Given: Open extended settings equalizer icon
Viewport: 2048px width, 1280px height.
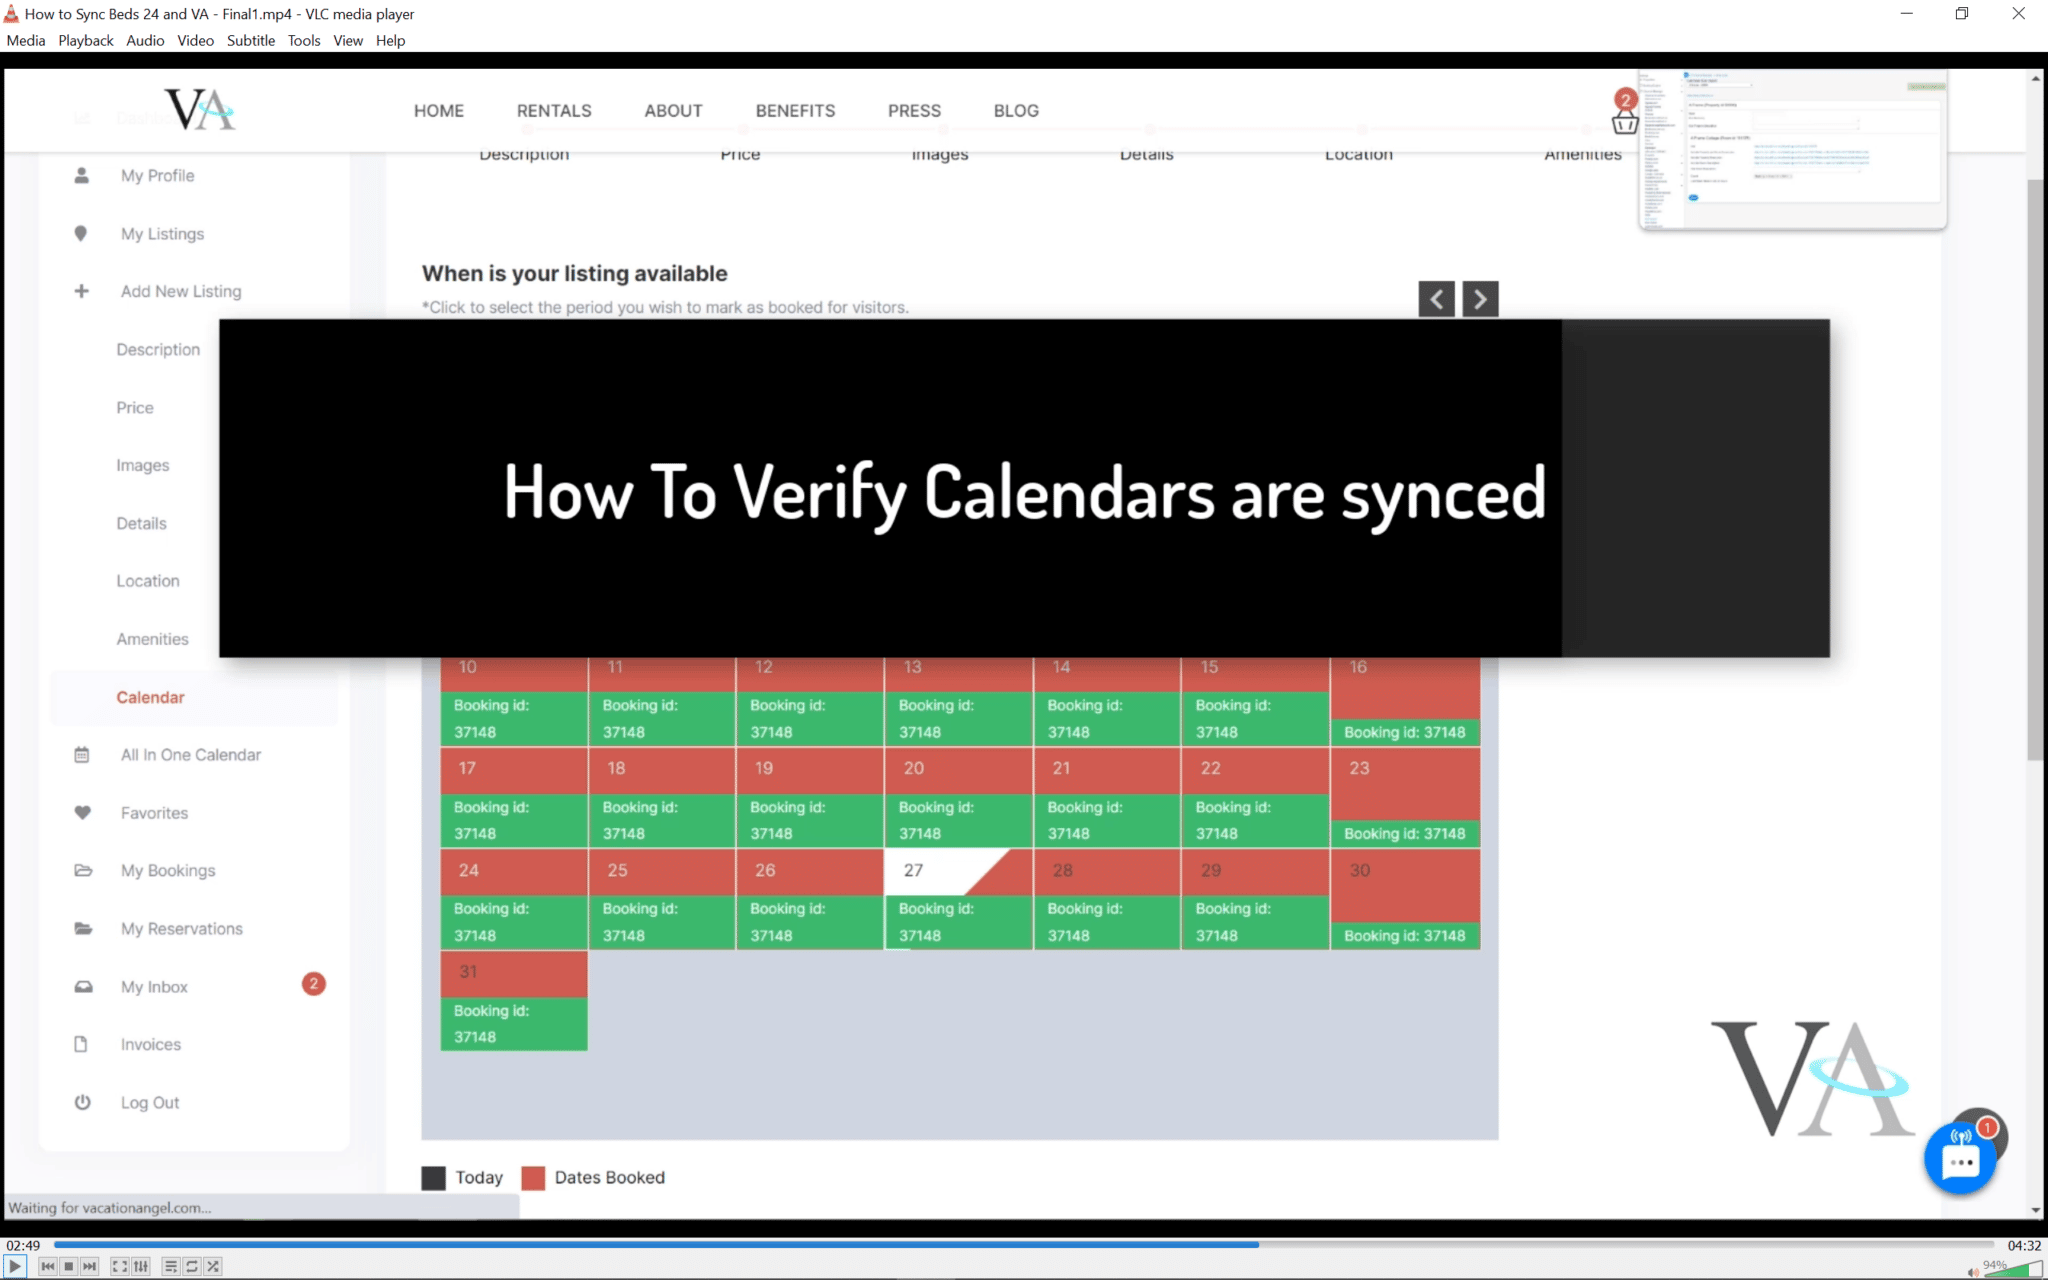Looking at the screenshot, I should point(141,1266).
